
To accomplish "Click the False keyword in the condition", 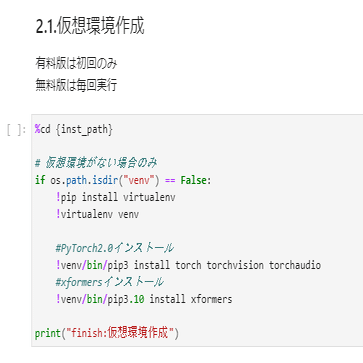I will (x=194, y=180).
